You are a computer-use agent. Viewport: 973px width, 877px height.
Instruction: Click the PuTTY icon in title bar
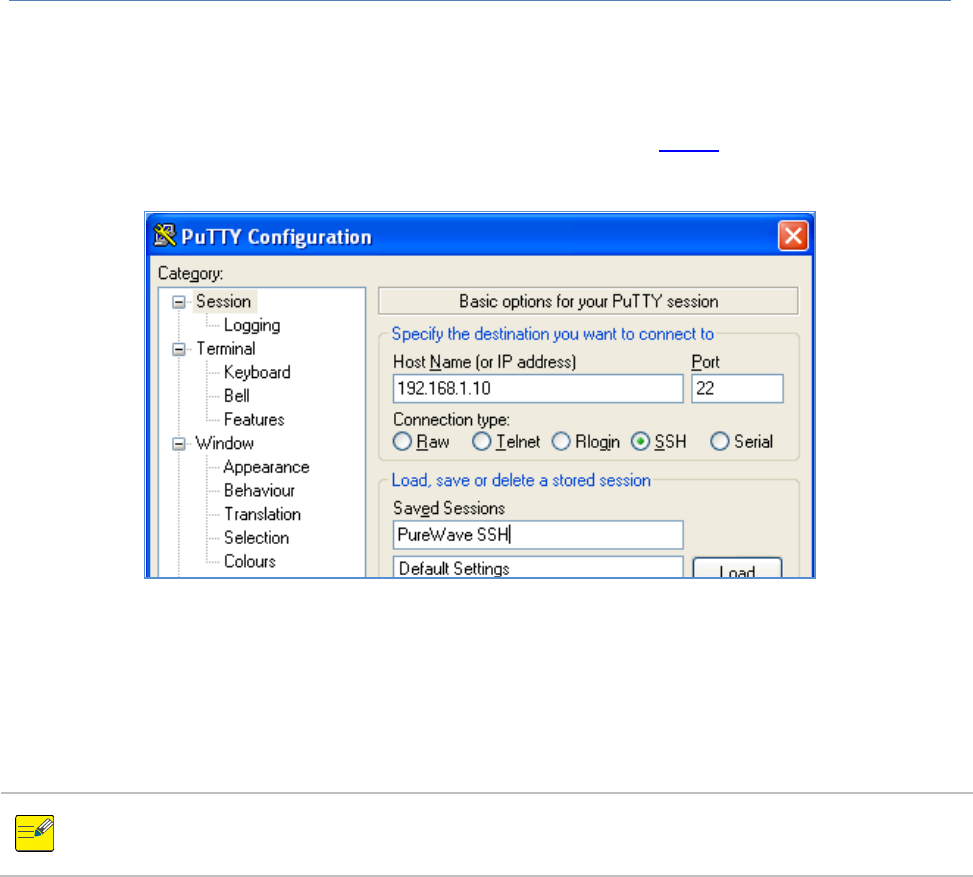point(165,236)
